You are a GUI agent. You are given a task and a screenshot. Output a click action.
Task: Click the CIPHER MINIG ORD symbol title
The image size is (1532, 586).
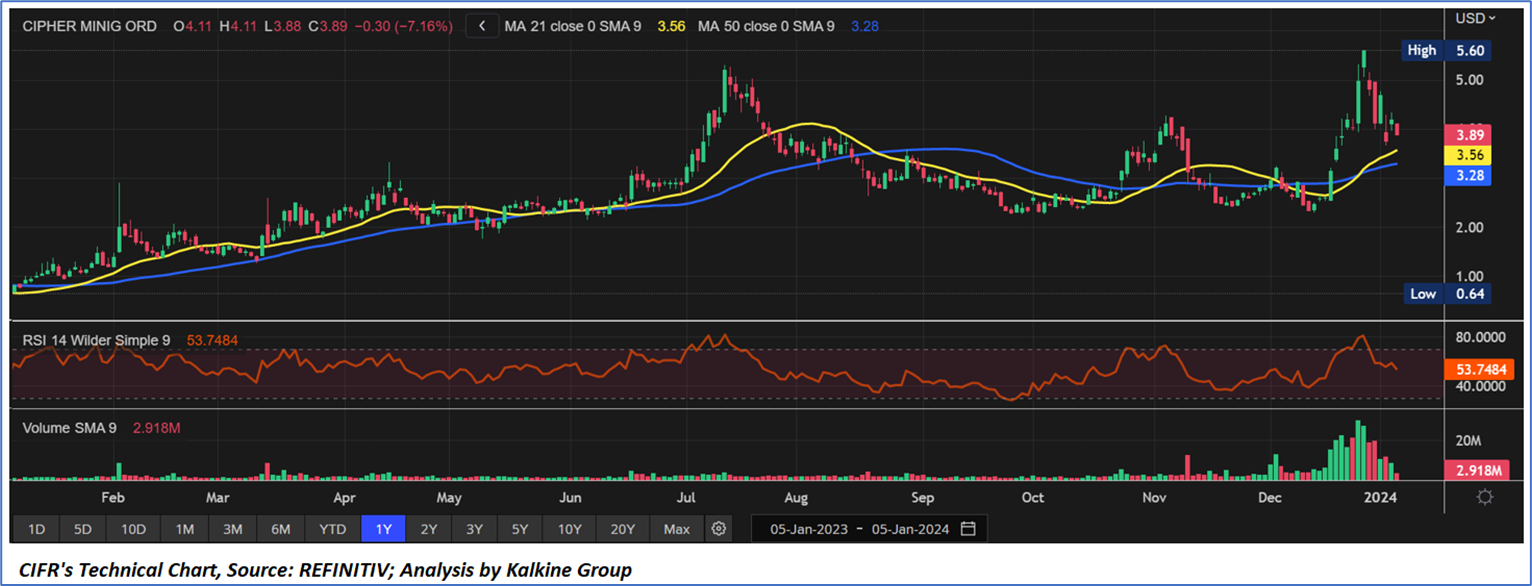(89, 27)
